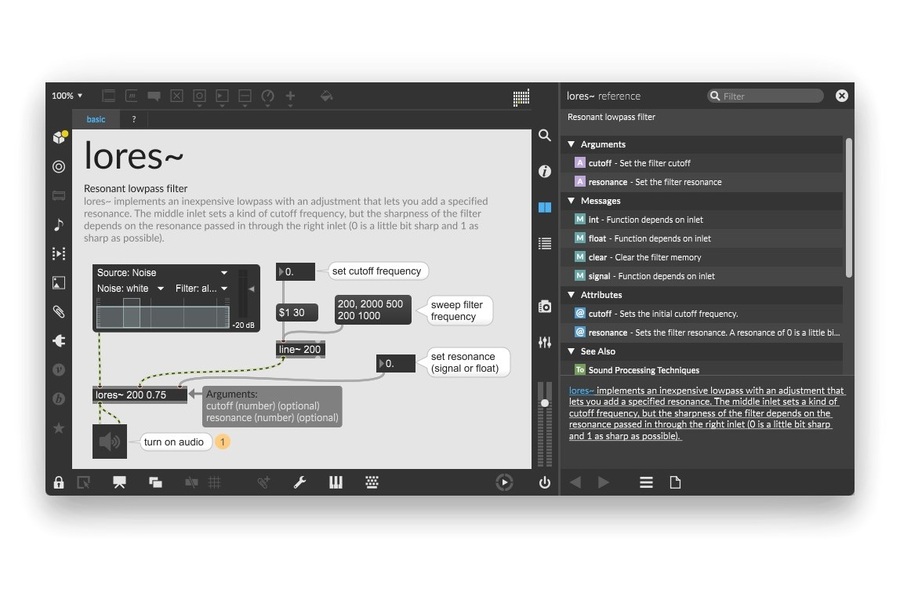Image resolution: width=900 pixels, height=607 pixels.
Task: Open the piano keys icon in bottom toolbar
Action: tap(336, 483)
